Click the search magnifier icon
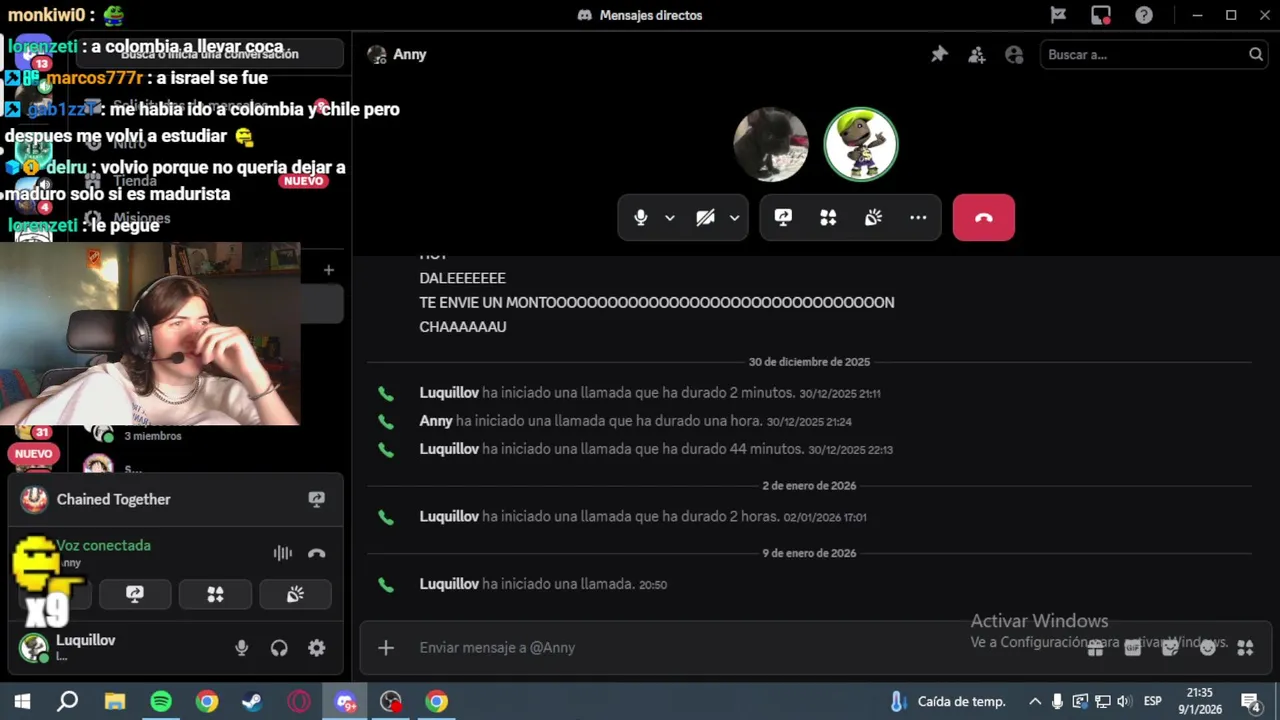The image size is (1280, 720). tap(1256, 55)
